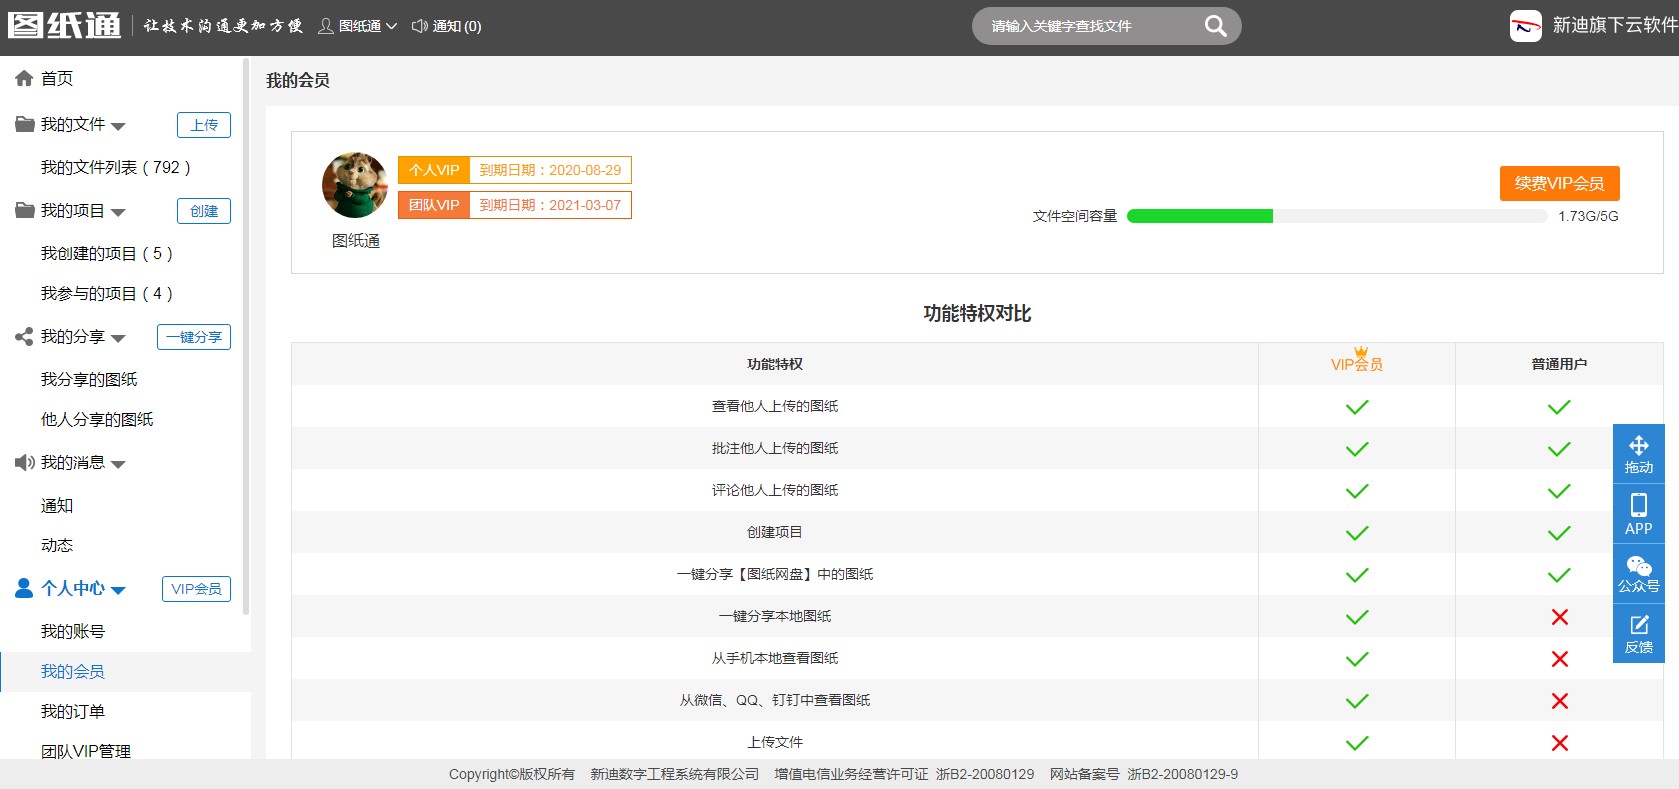Collapse the 个人中心 section
The image size is (1679, 789).
coord(118,590)
